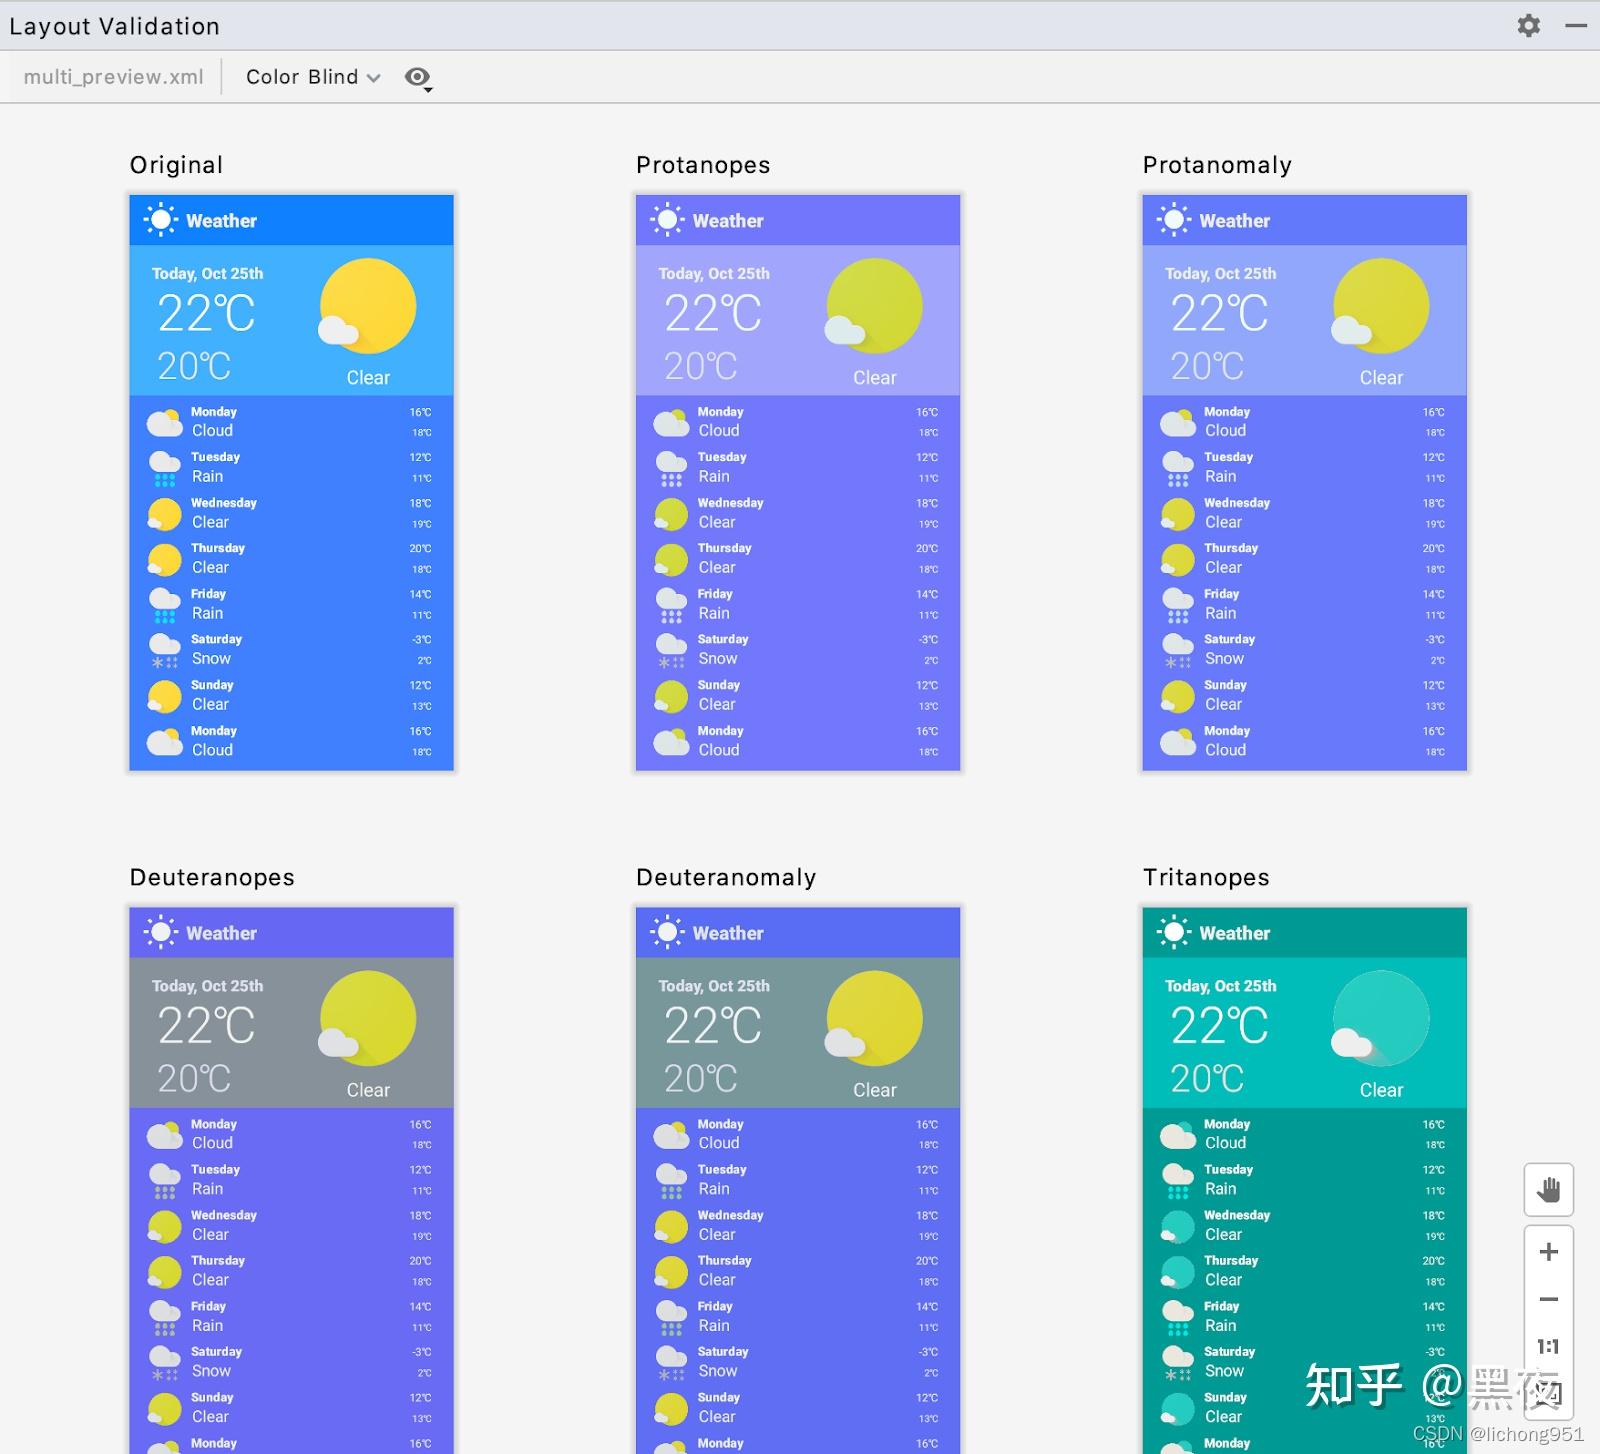This screenshot has width=1600, height=1454.
Task: Select the pan tool in the zoom controls
Action: pos(1548,1190)
